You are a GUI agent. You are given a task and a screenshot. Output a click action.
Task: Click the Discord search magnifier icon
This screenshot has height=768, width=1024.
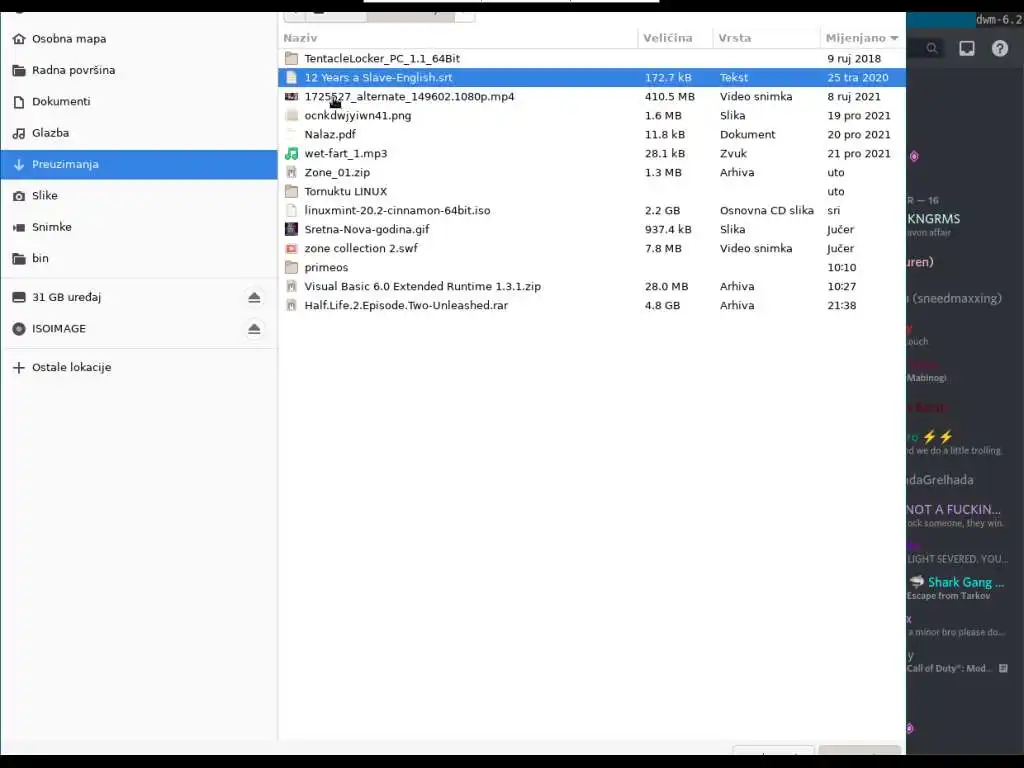pyautogui.click(x=932, y=48)
